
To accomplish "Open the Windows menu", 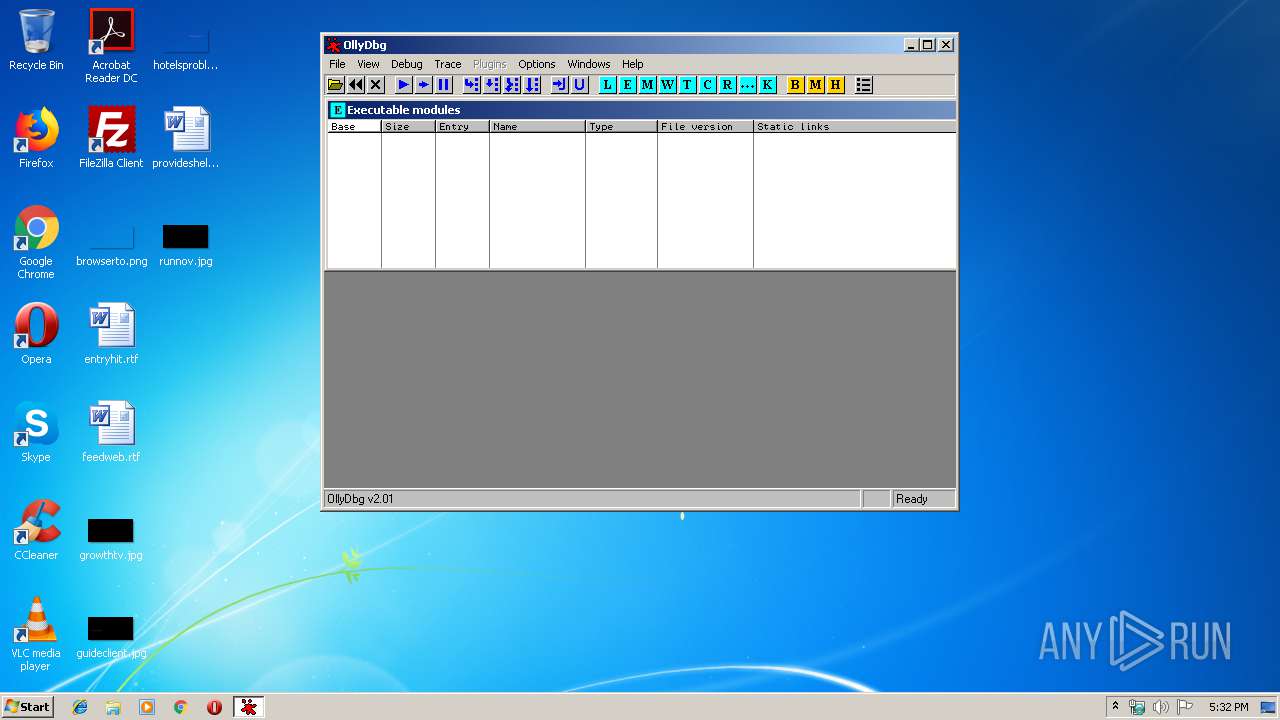I will click(x=588, y=64).
